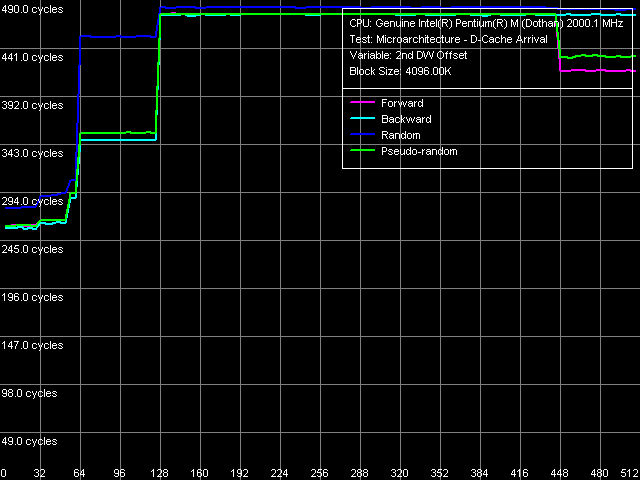Select the magenta Forward legend line

point(362,102)
